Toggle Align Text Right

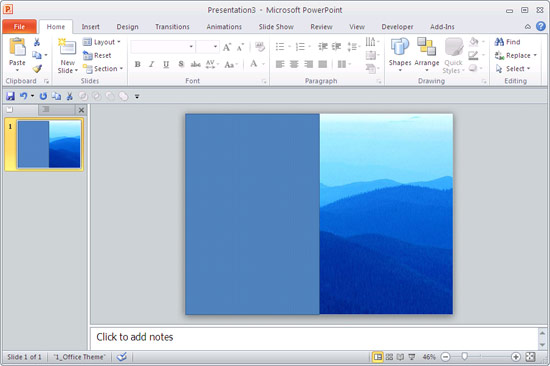click(308, 64)
